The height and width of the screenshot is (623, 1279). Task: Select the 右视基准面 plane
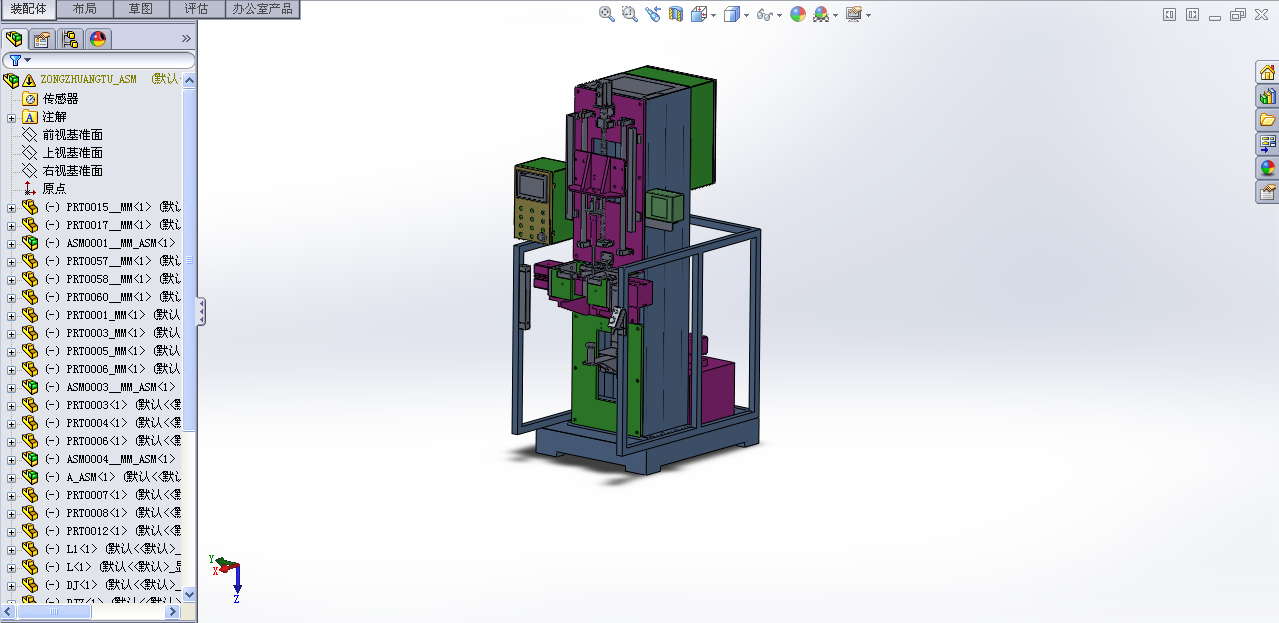coord(73,171)
